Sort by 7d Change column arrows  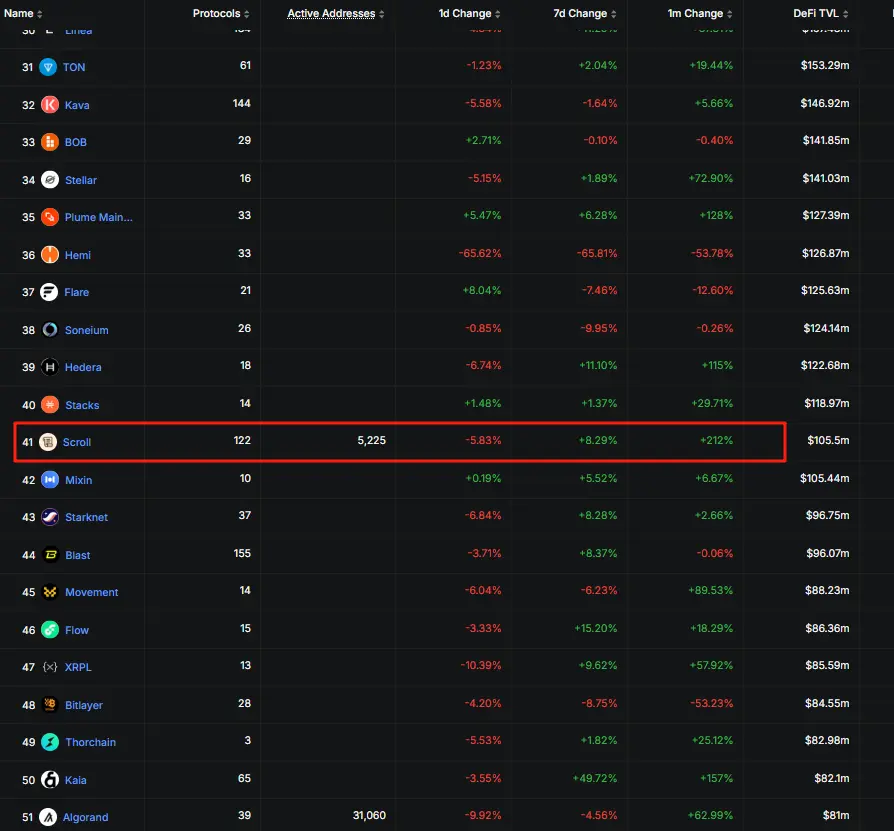(x=613, y=14)
